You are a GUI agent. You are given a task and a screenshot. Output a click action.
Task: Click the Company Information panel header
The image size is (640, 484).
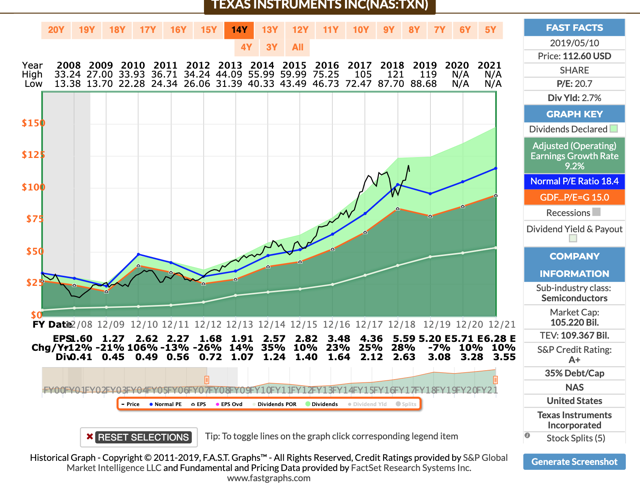click(574, 265)
